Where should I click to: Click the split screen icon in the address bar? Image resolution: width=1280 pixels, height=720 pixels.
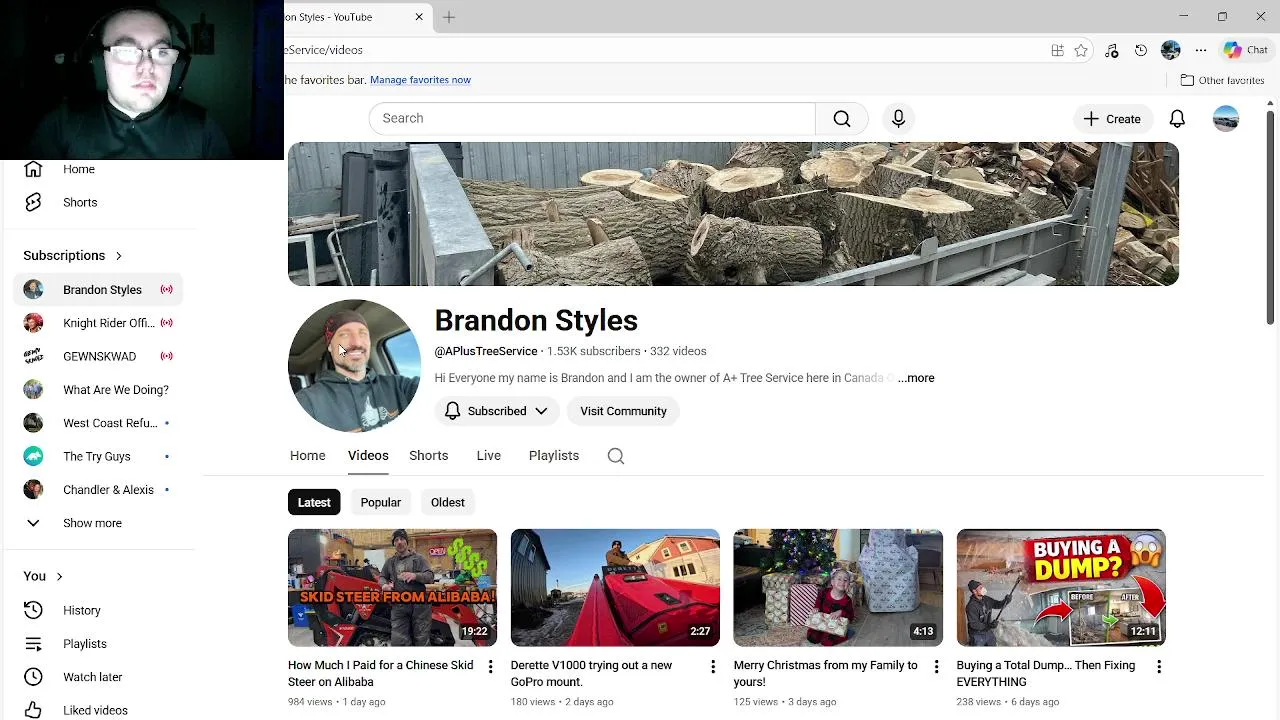(1057, 50)
